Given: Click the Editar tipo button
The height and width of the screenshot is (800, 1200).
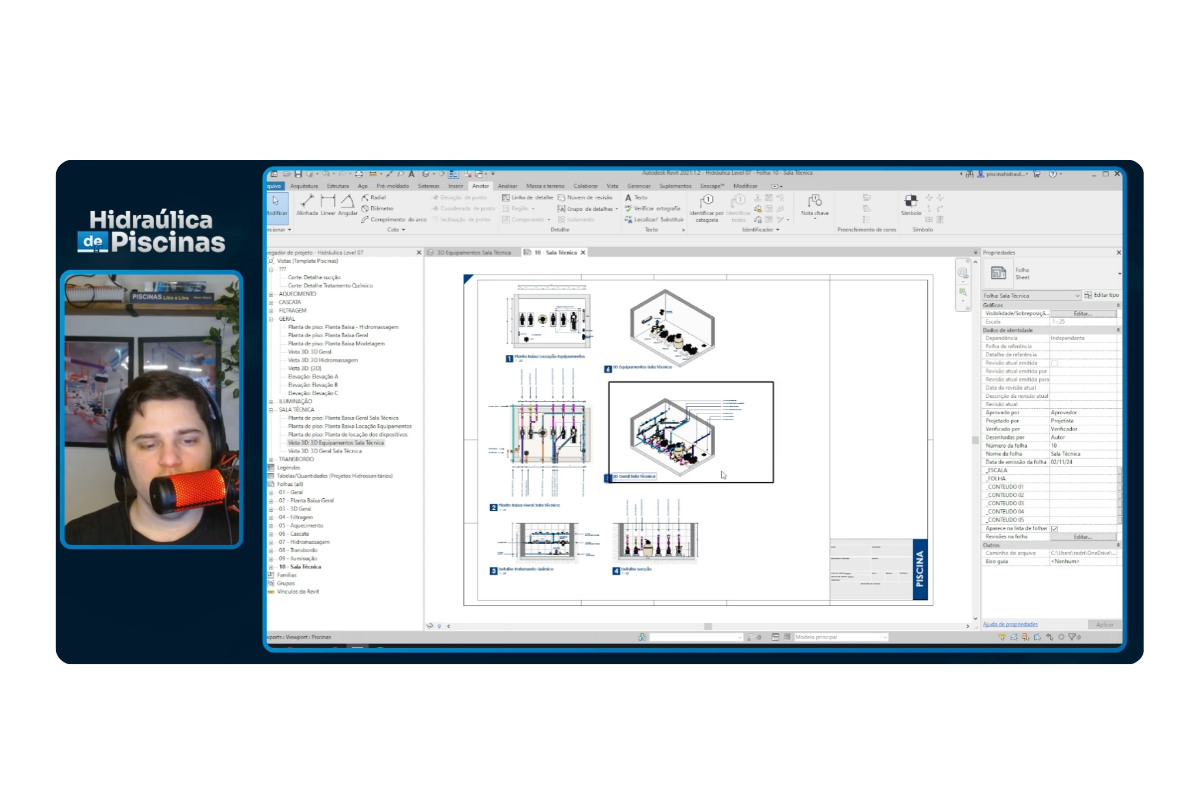Looking at the screenshot, I should click(1102, 296).
